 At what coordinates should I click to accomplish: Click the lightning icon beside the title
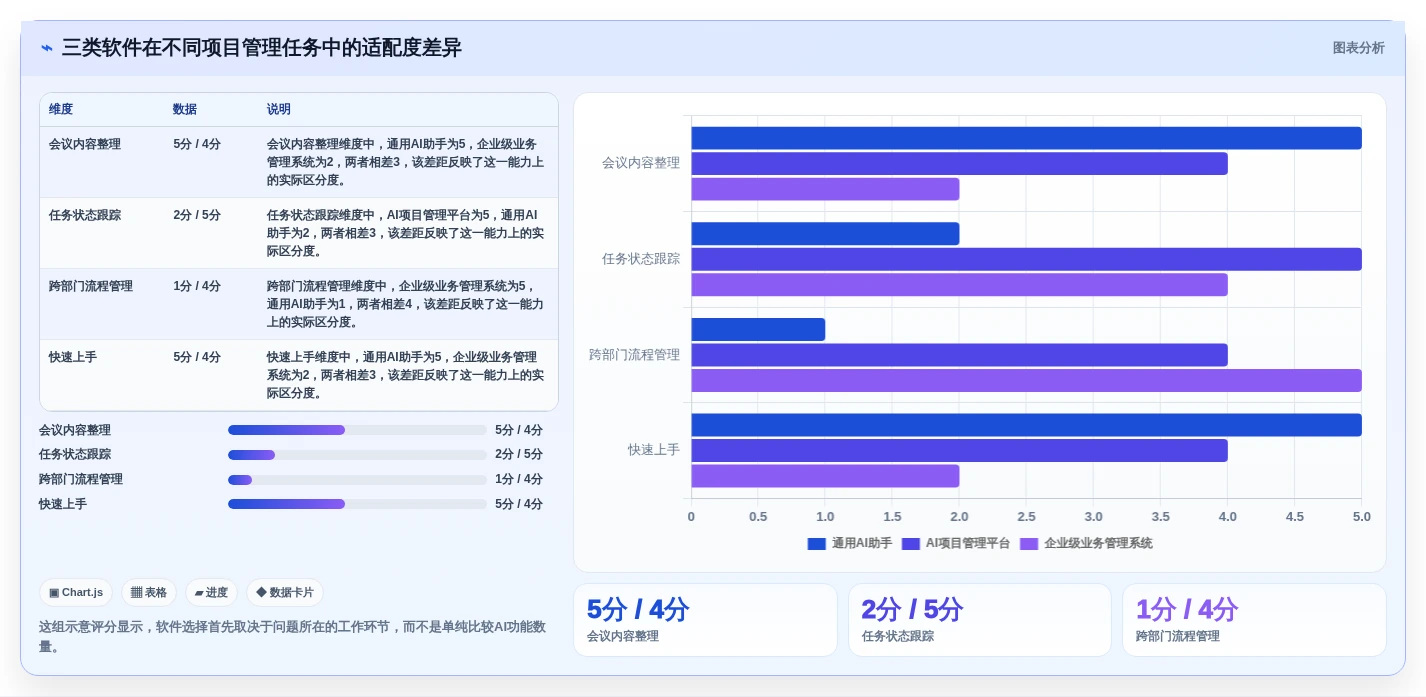pyautogui.click(x=47, y=48)
